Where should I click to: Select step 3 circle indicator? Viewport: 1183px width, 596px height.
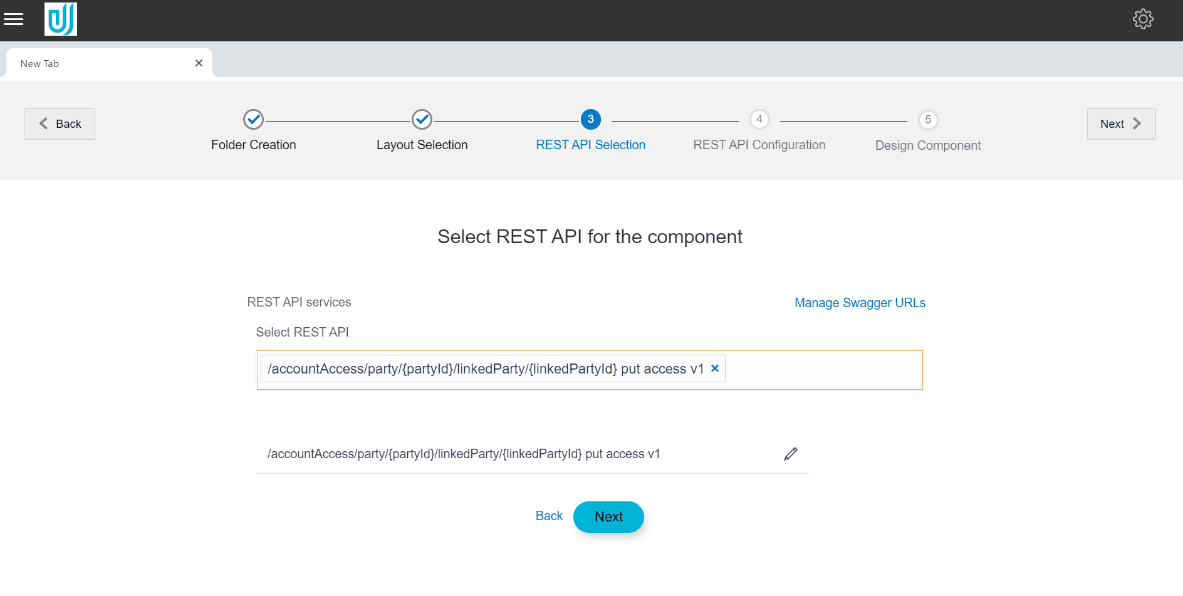(591, 119)
